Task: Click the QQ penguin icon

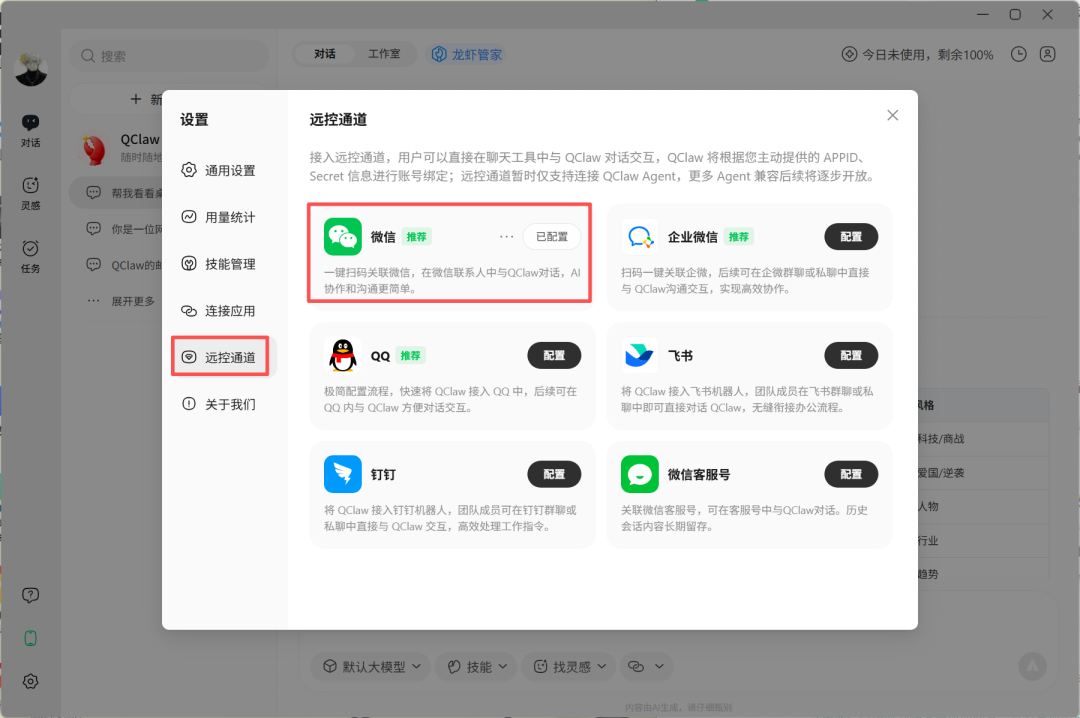Action: point(342,356)
